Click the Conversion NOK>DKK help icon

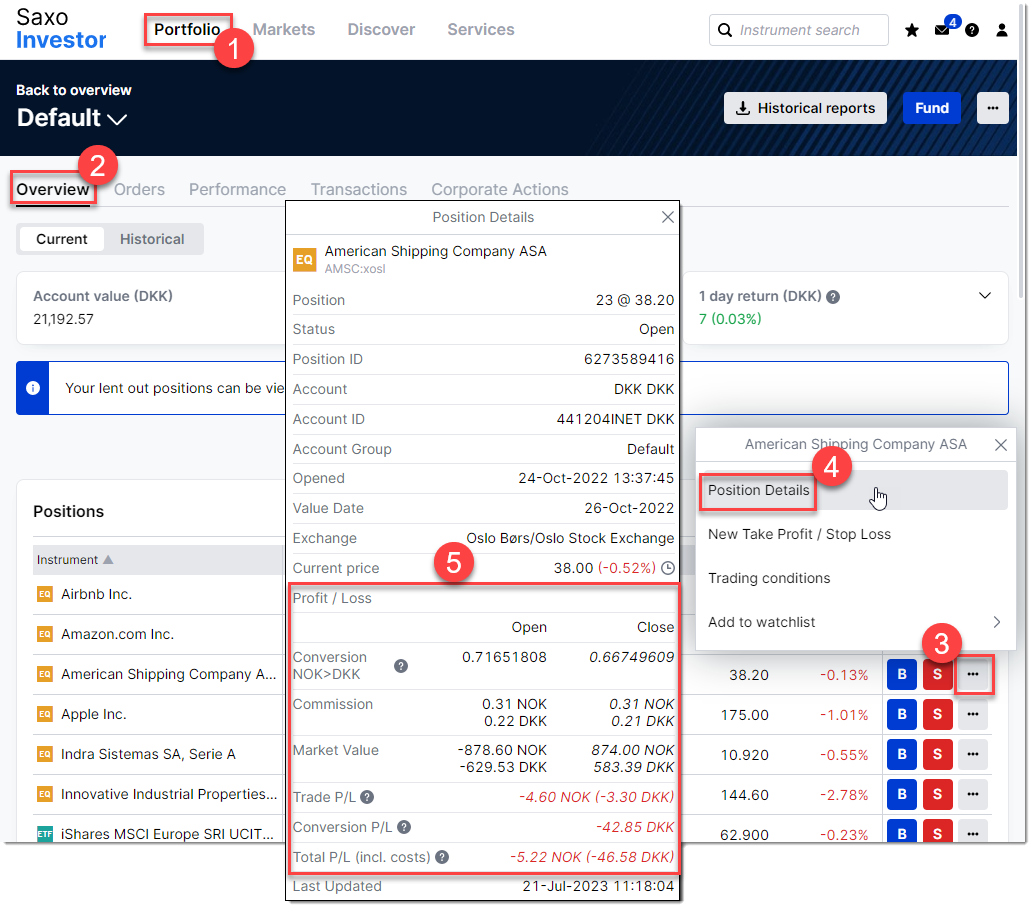[401, 666]
